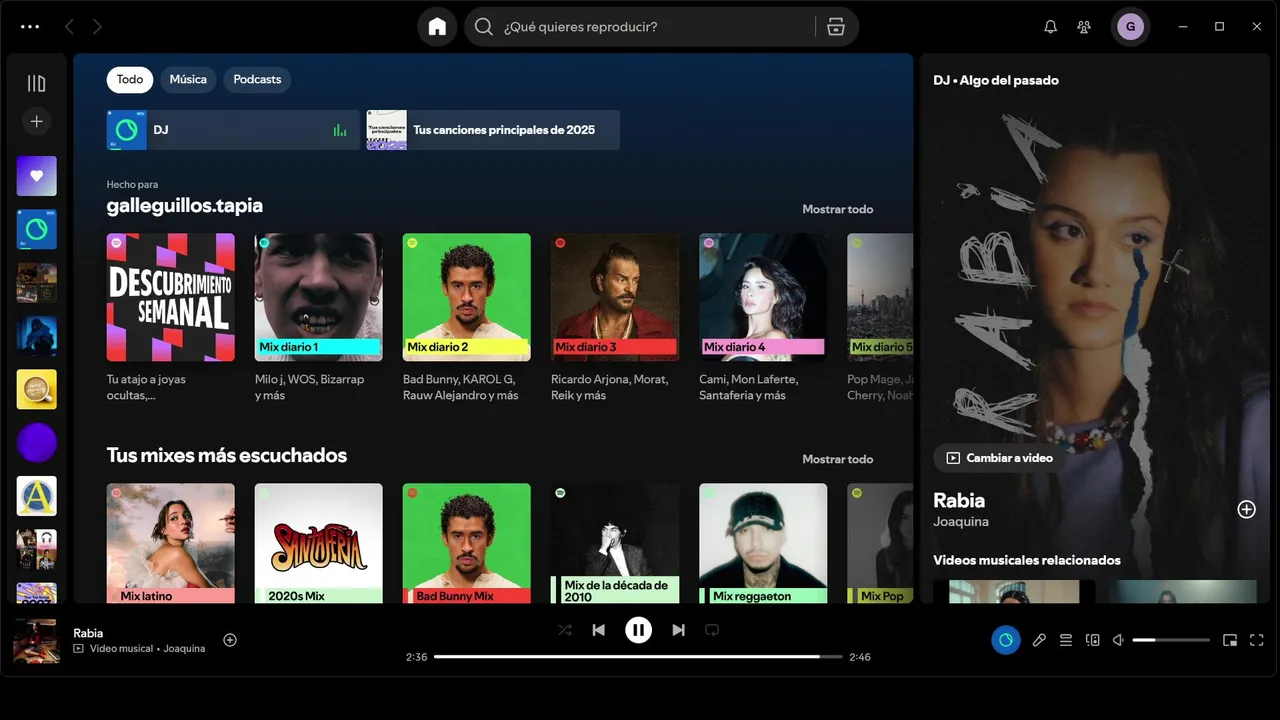Open 2020s Mix card

point(319,543)
